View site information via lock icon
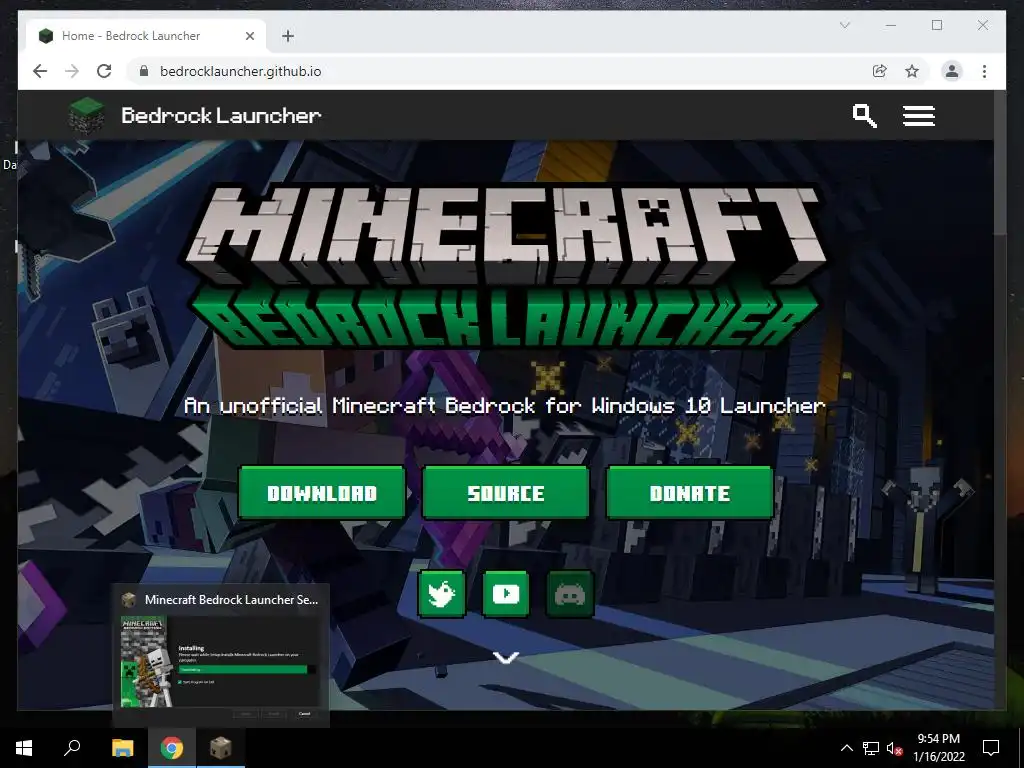This screenshot has height=768, width=1024. (144, 71)
